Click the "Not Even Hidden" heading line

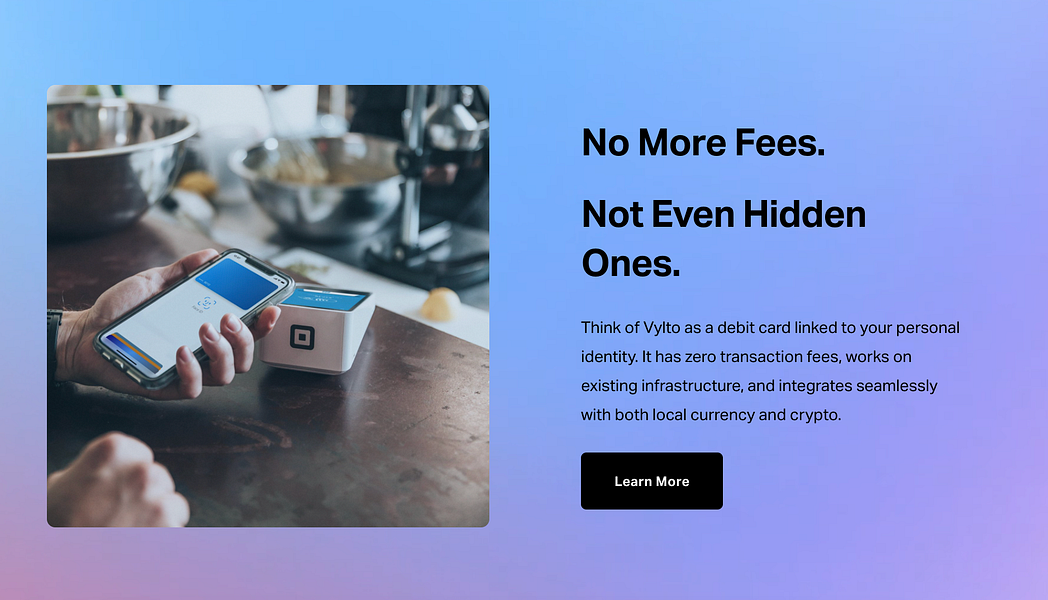point(724,214)
